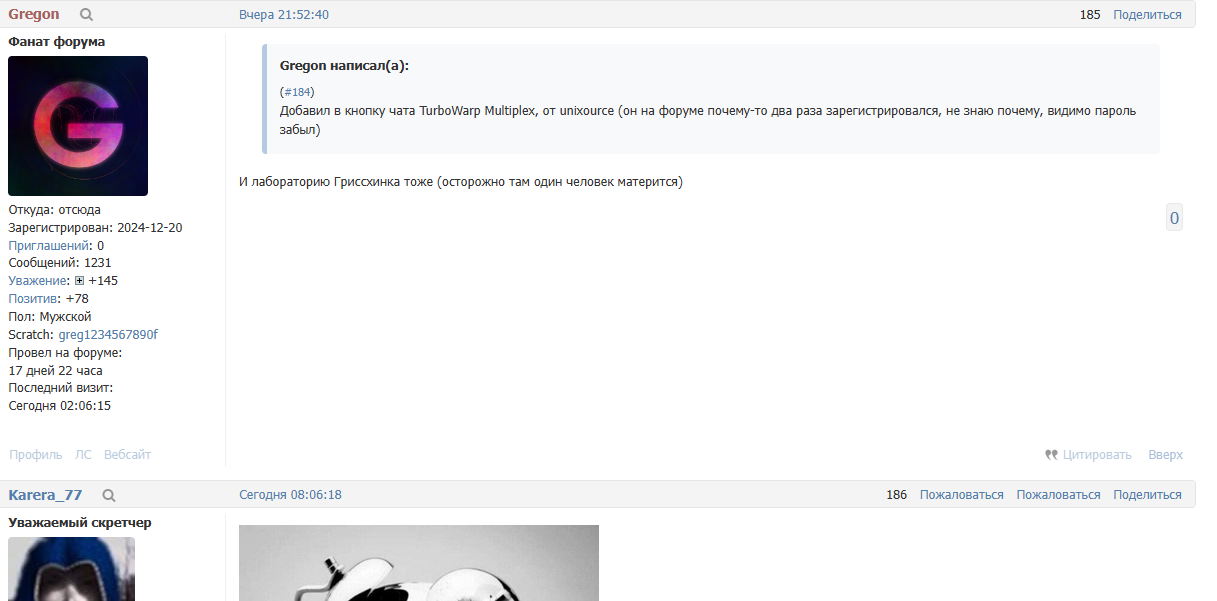Follow the #184 link in the quote

pyautogui.click(x=298, y=92)
